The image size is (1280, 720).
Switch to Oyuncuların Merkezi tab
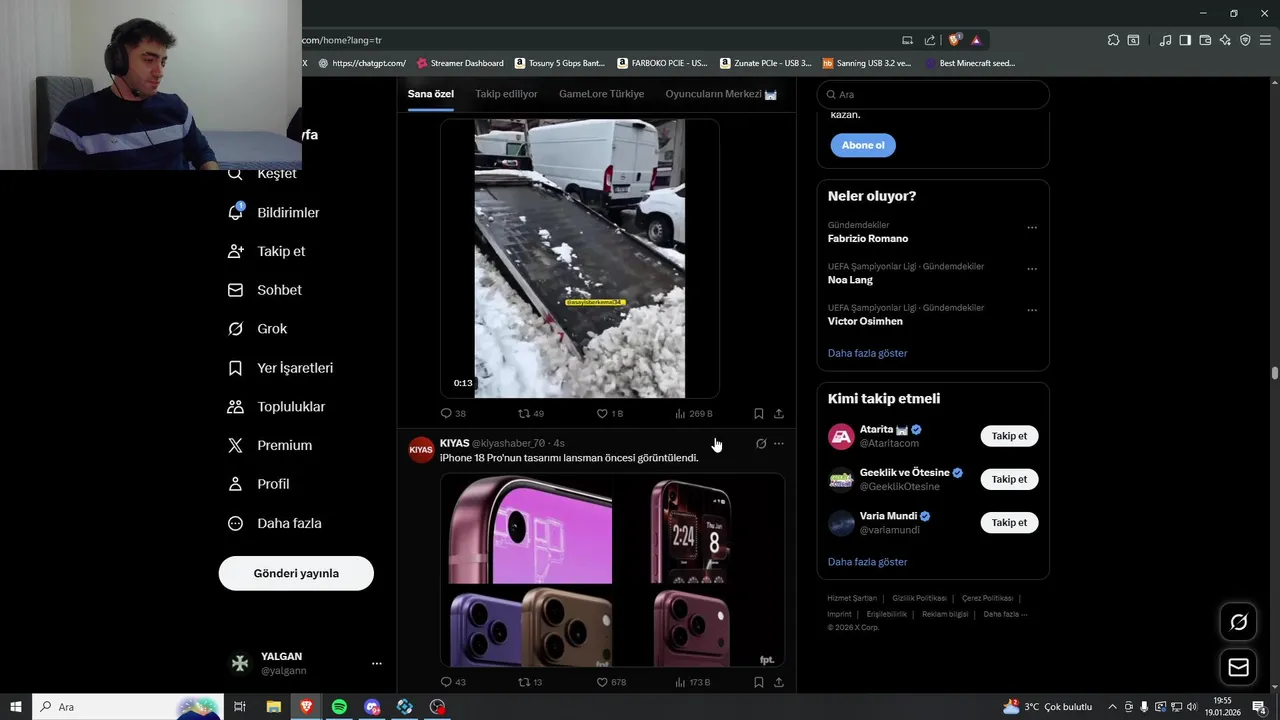(721, 94)
